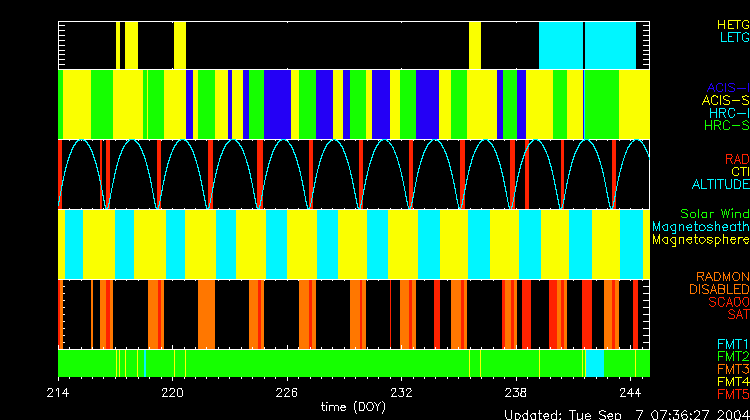750x420 pixels.
Task: Click the large cyan LETG block in top panel
Action: [x=587, y=45]
